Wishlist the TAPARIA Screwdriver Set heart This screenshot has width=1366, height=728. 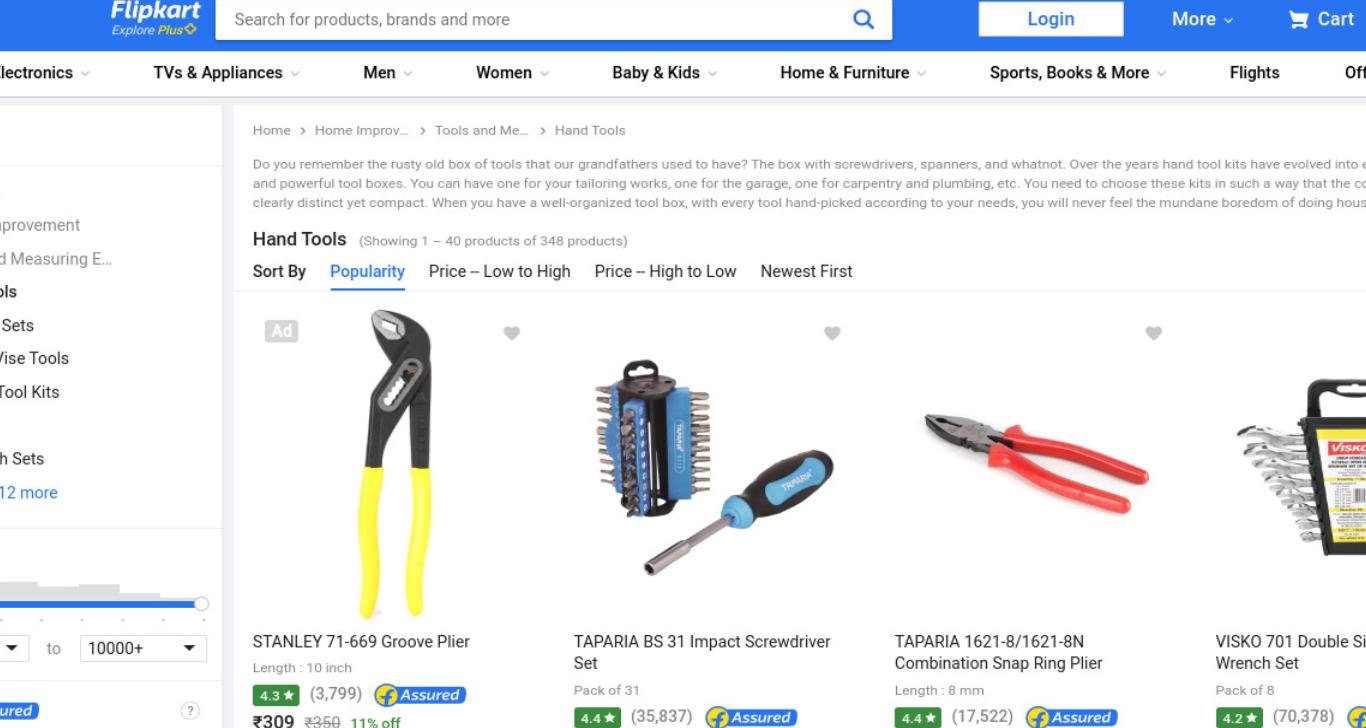click(x=832, y=333)
